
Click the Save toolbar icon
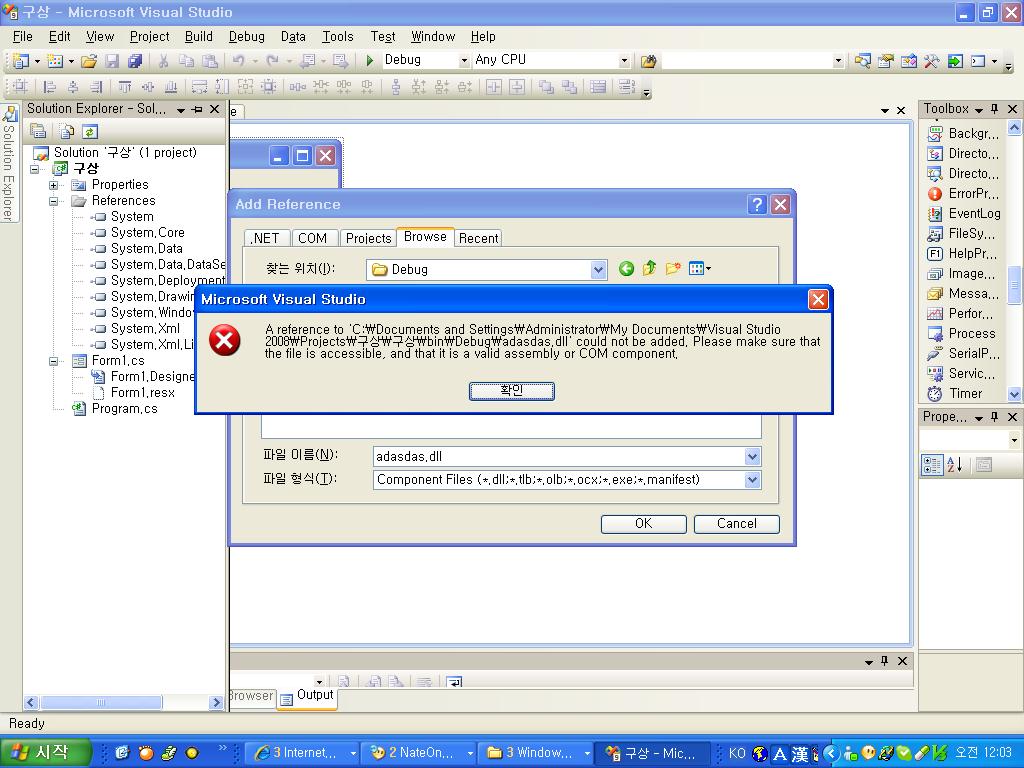[x=112, y=61]
